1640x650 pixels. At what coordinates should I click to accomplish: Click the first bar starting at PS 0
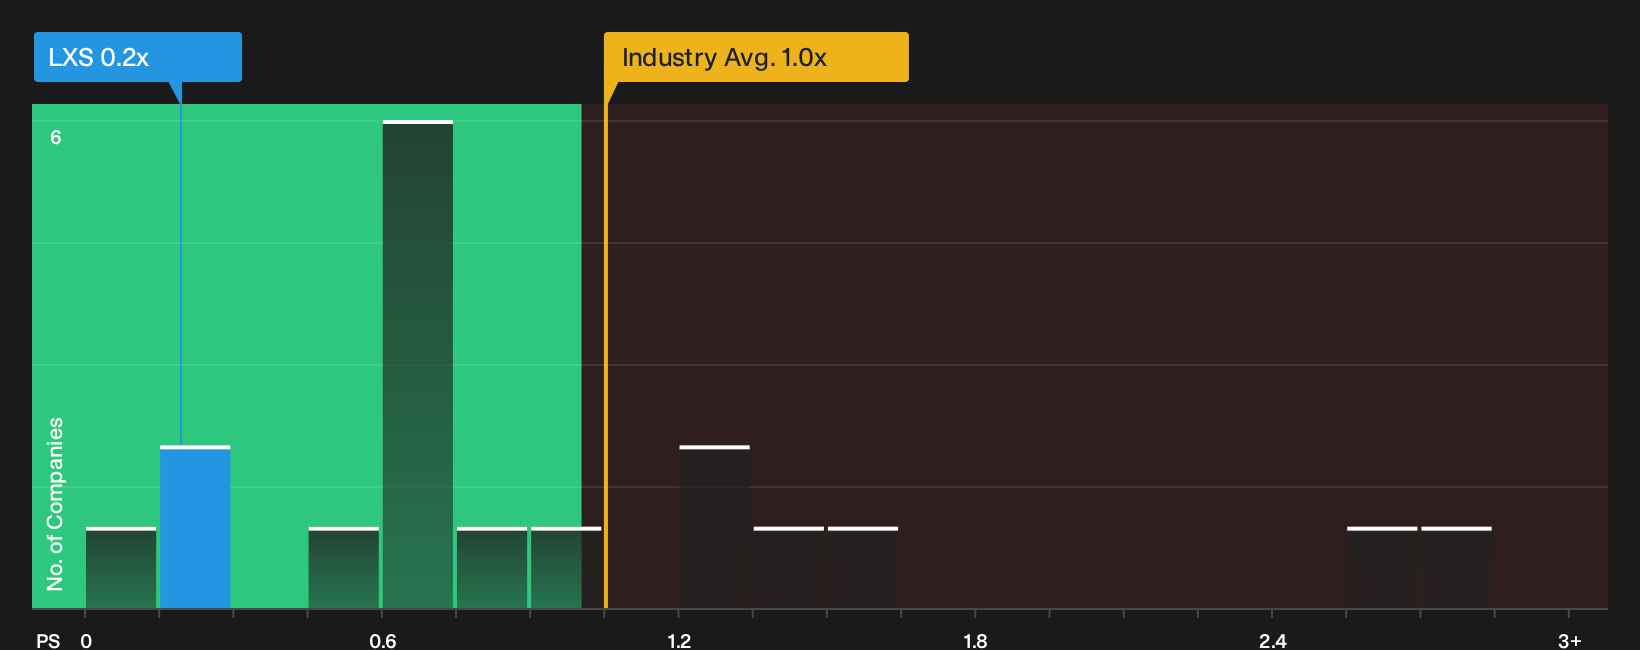121,568
